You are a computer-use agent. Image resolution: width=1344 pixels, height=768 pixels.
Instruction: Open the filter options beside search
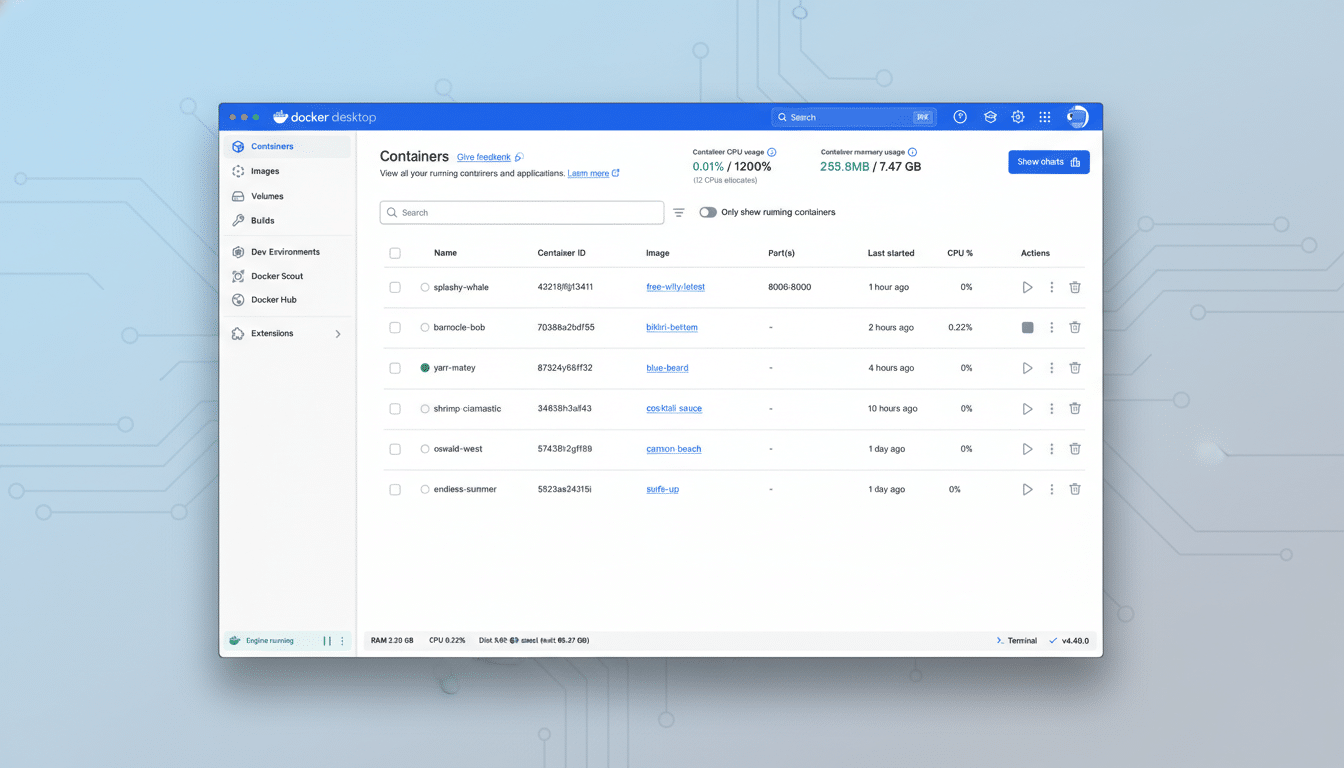click(x=678, y=212)
